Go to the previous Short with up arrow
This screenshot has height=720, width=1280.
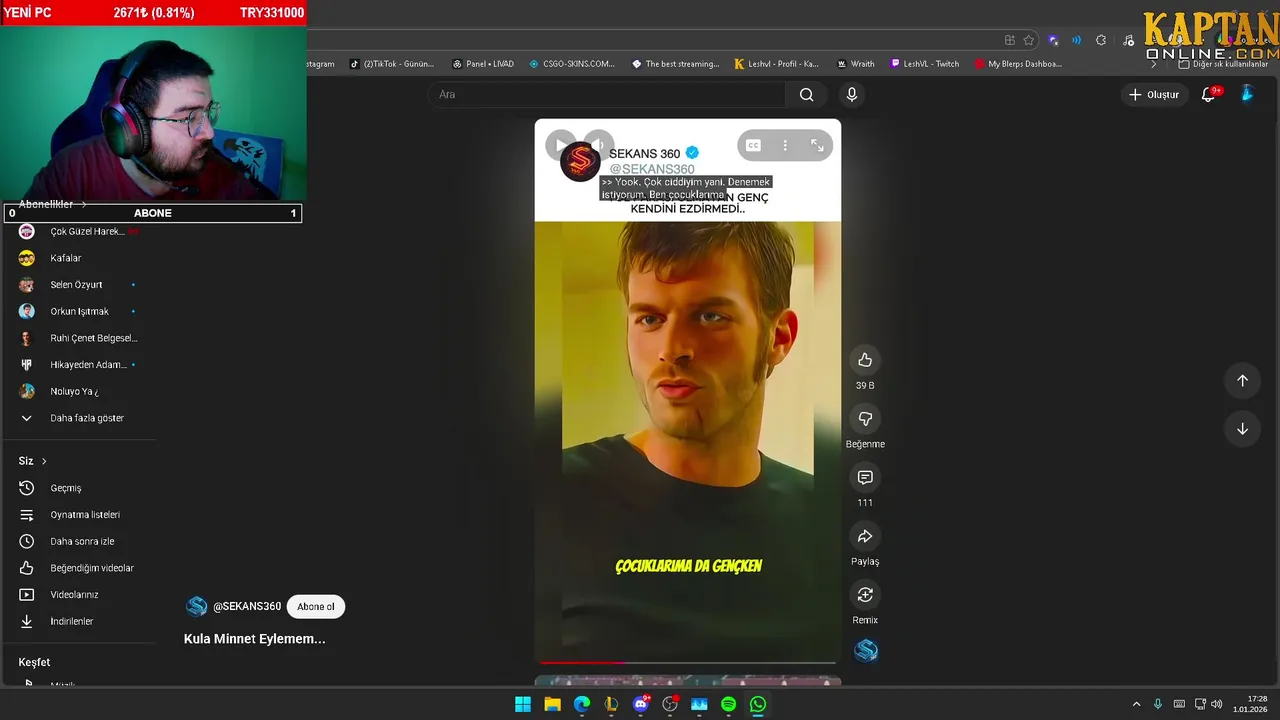pyautogui.click(x=1242, y=380)
